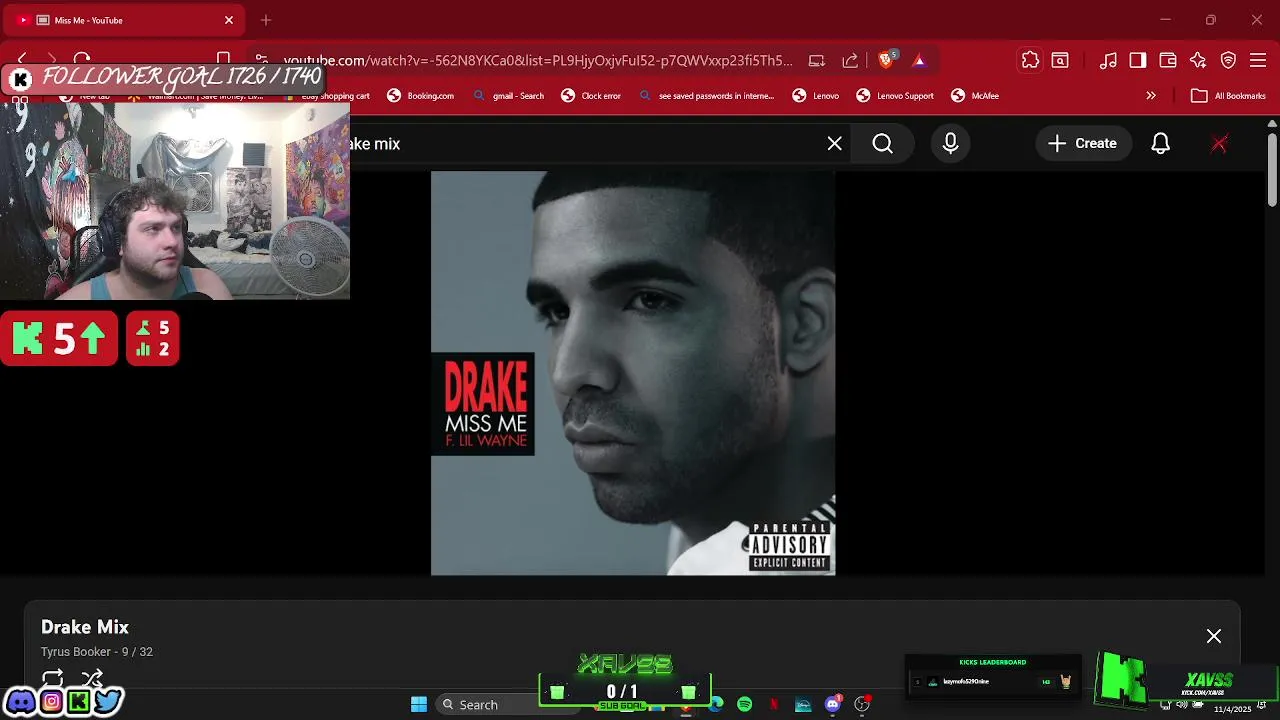This screenshot has height=720, width=1280.
Task: Open saved passwords bookmark
Action: (706, 96)
